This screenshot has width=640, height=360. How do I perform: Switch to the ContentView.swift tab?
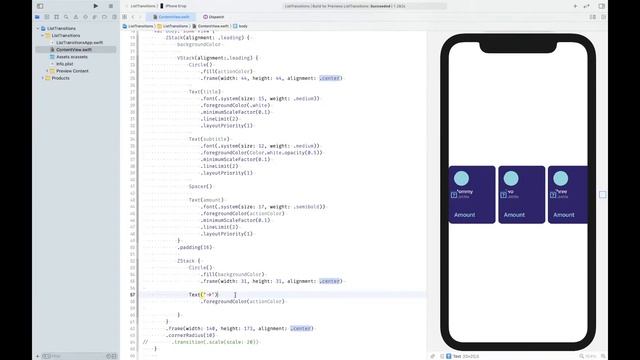(x=171, y=17)
